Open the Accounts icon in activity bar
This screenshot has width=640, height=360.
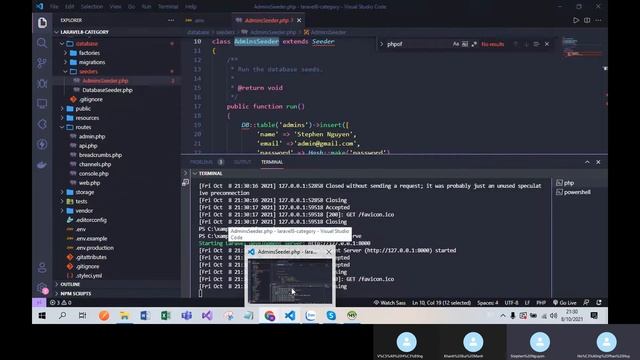click(42, 268)
